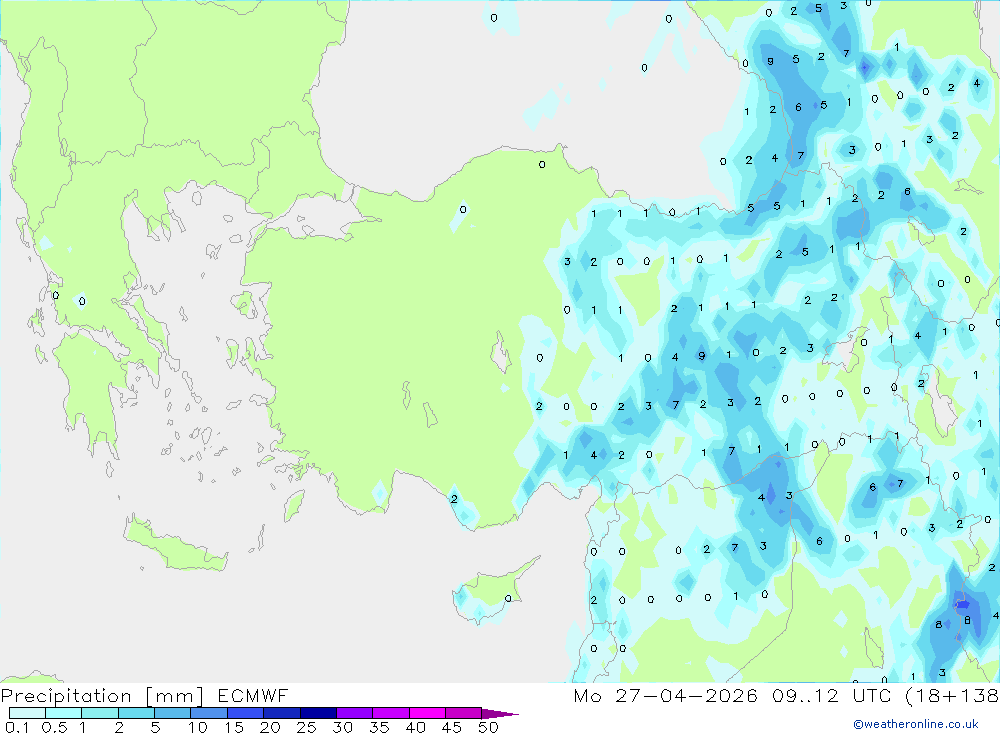Click the purple arrow tip ending the legend
Image resolution: width=1000 pixels, height=733 pixels.
click(x=500, y=713)
